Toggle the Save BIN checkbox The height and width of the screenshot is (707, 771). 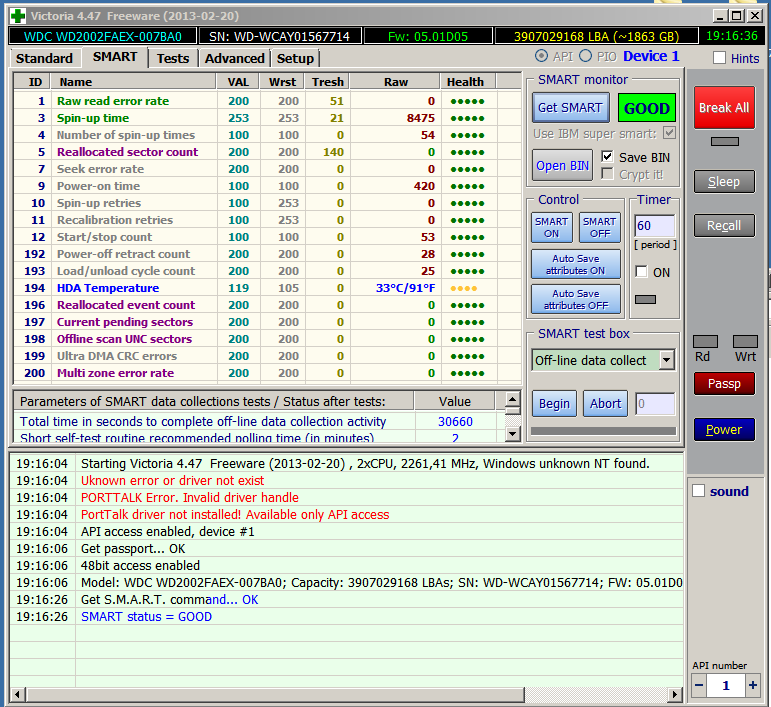click(608, 157)
